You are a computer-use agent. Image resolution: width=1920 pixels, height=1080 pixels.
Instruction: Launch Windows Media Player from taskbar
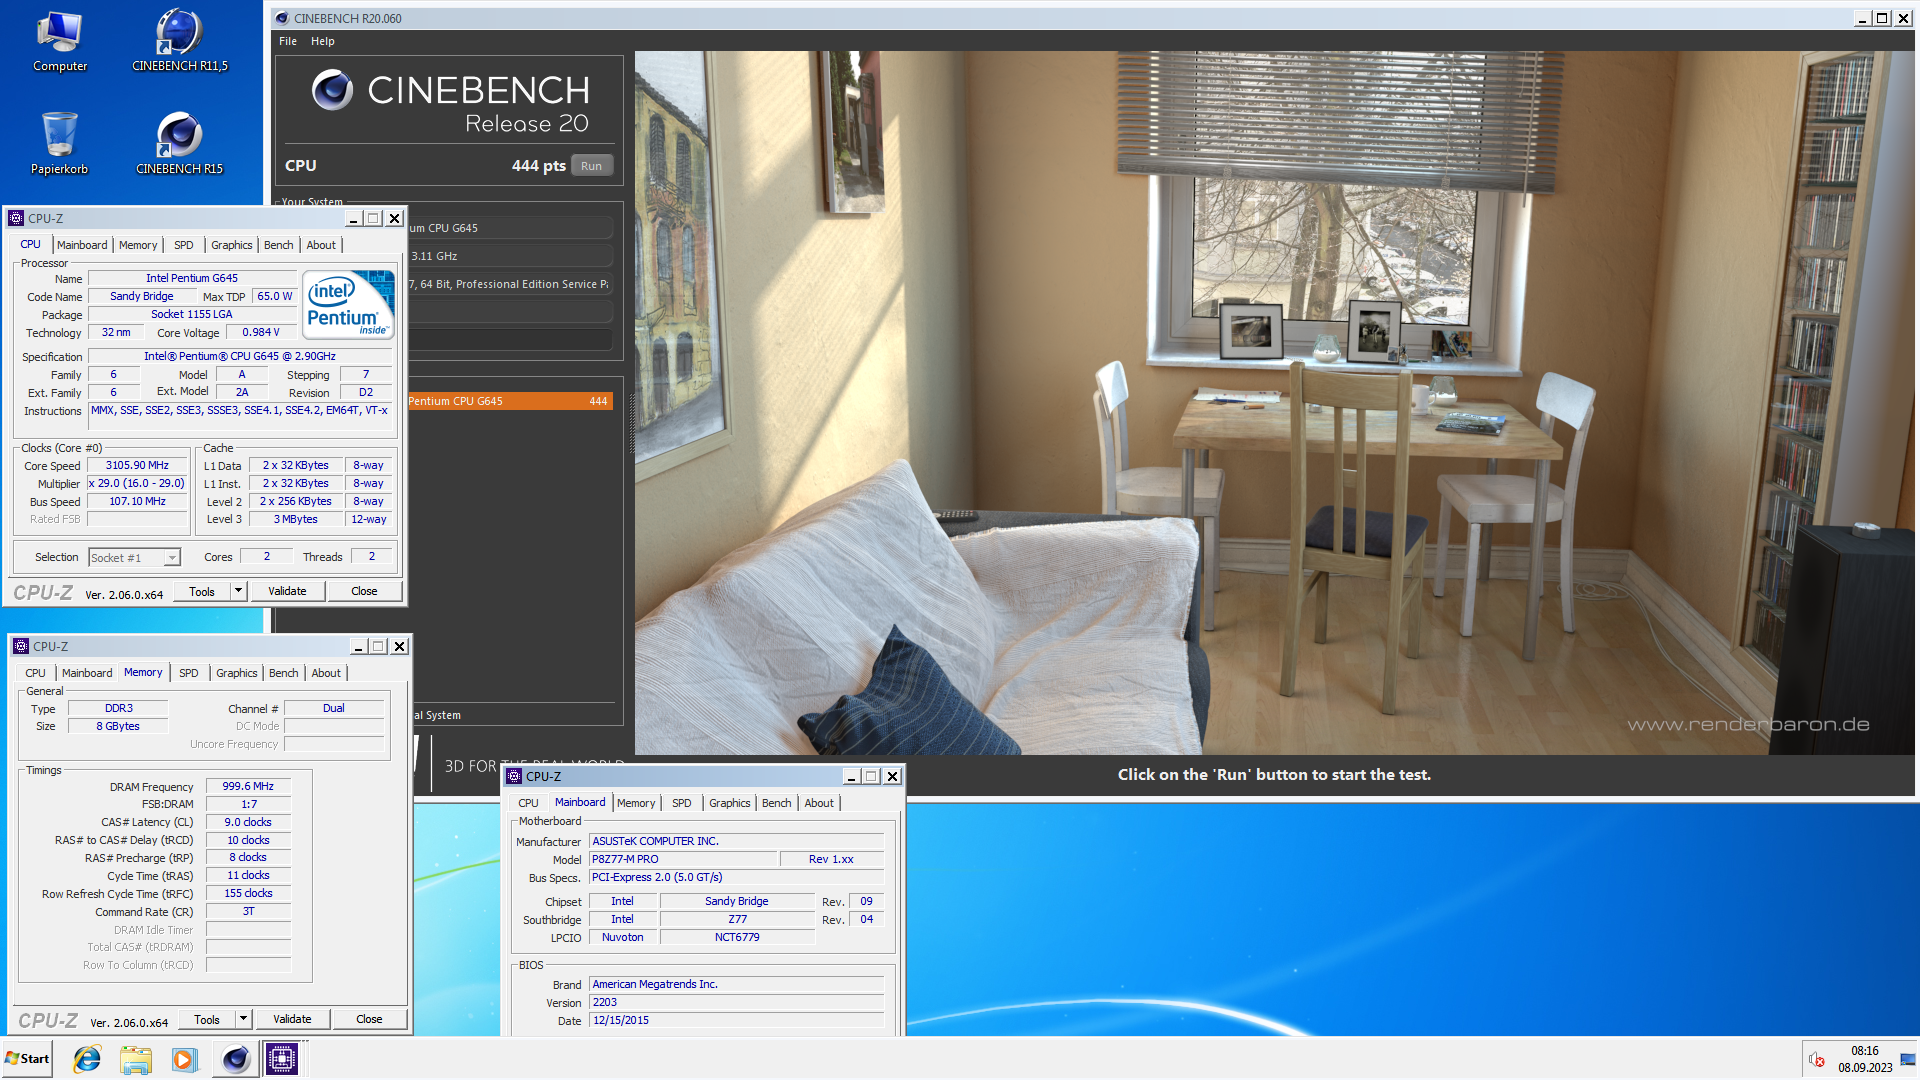184,1059
